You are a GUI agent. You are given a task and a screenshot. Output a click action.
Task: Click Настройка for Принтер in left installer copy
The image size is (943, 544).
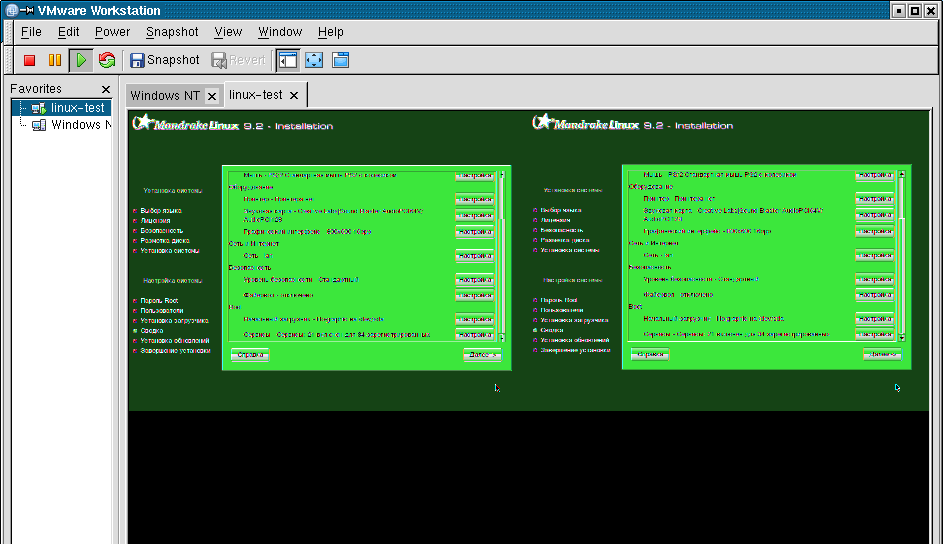tap(475, 199)
